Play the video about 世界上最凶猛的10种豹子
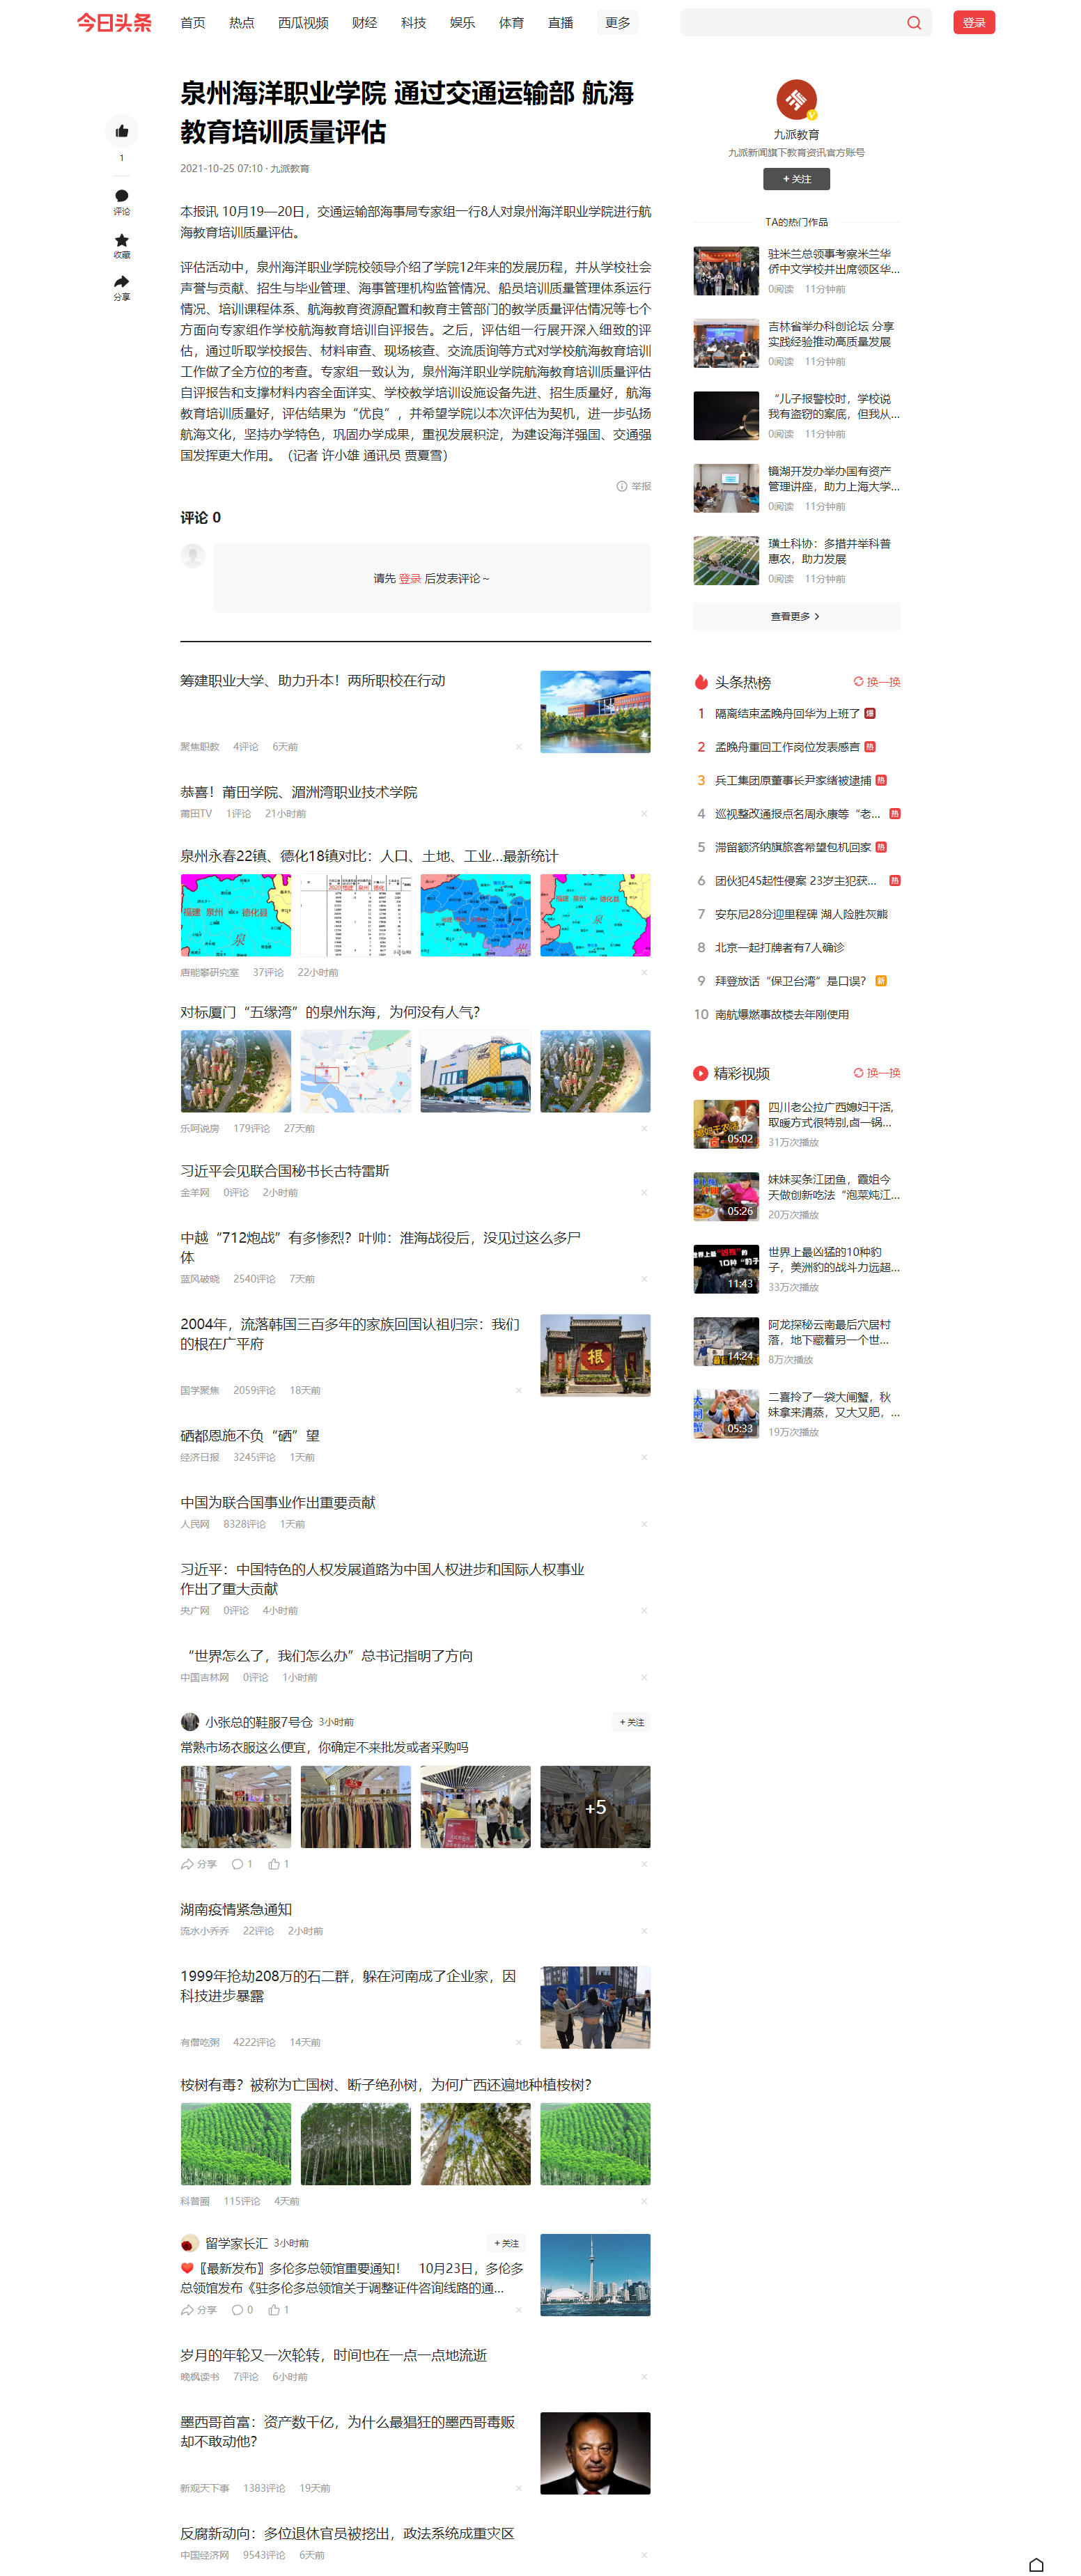 (726, 1268)
